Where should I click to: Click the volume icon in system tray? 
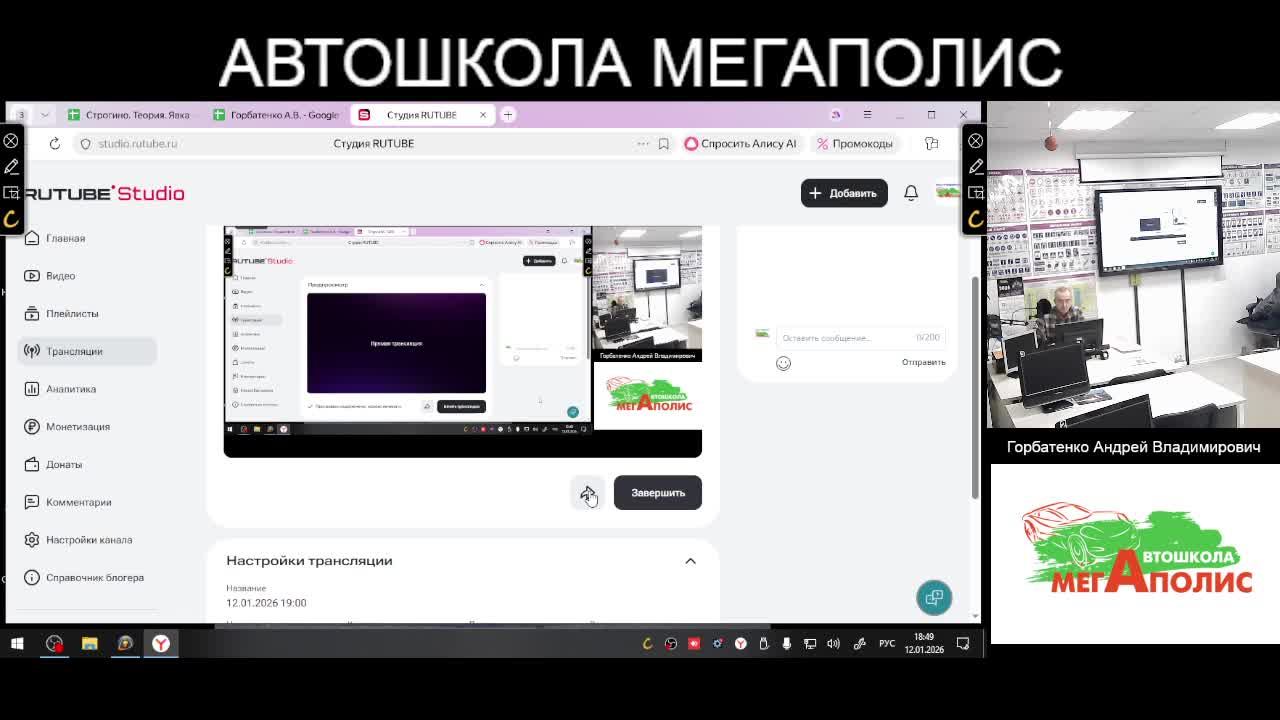(x=834, y=644)
